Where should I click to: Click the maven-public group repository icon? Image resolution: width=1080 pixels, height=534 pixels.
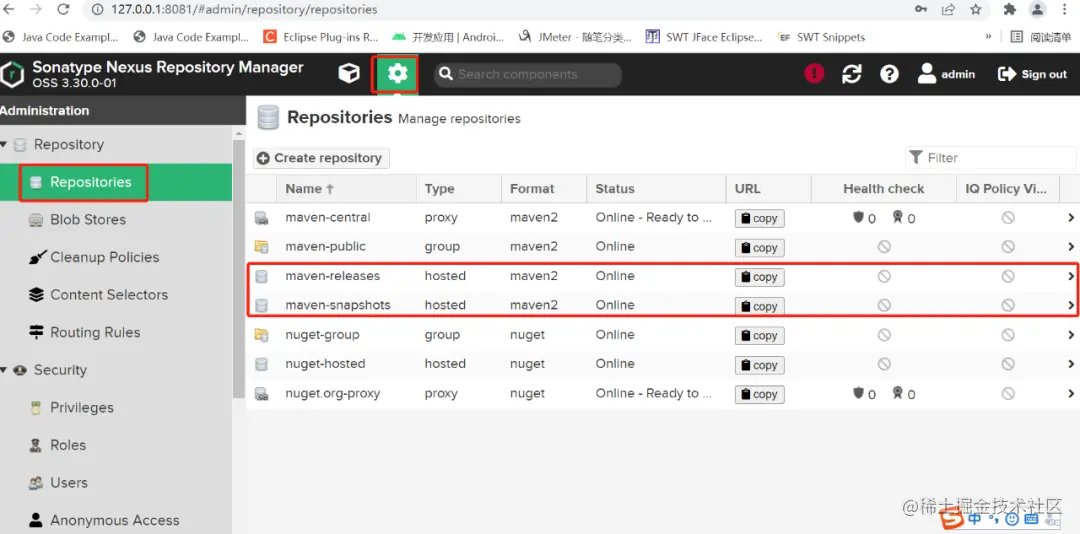(261, 247)
